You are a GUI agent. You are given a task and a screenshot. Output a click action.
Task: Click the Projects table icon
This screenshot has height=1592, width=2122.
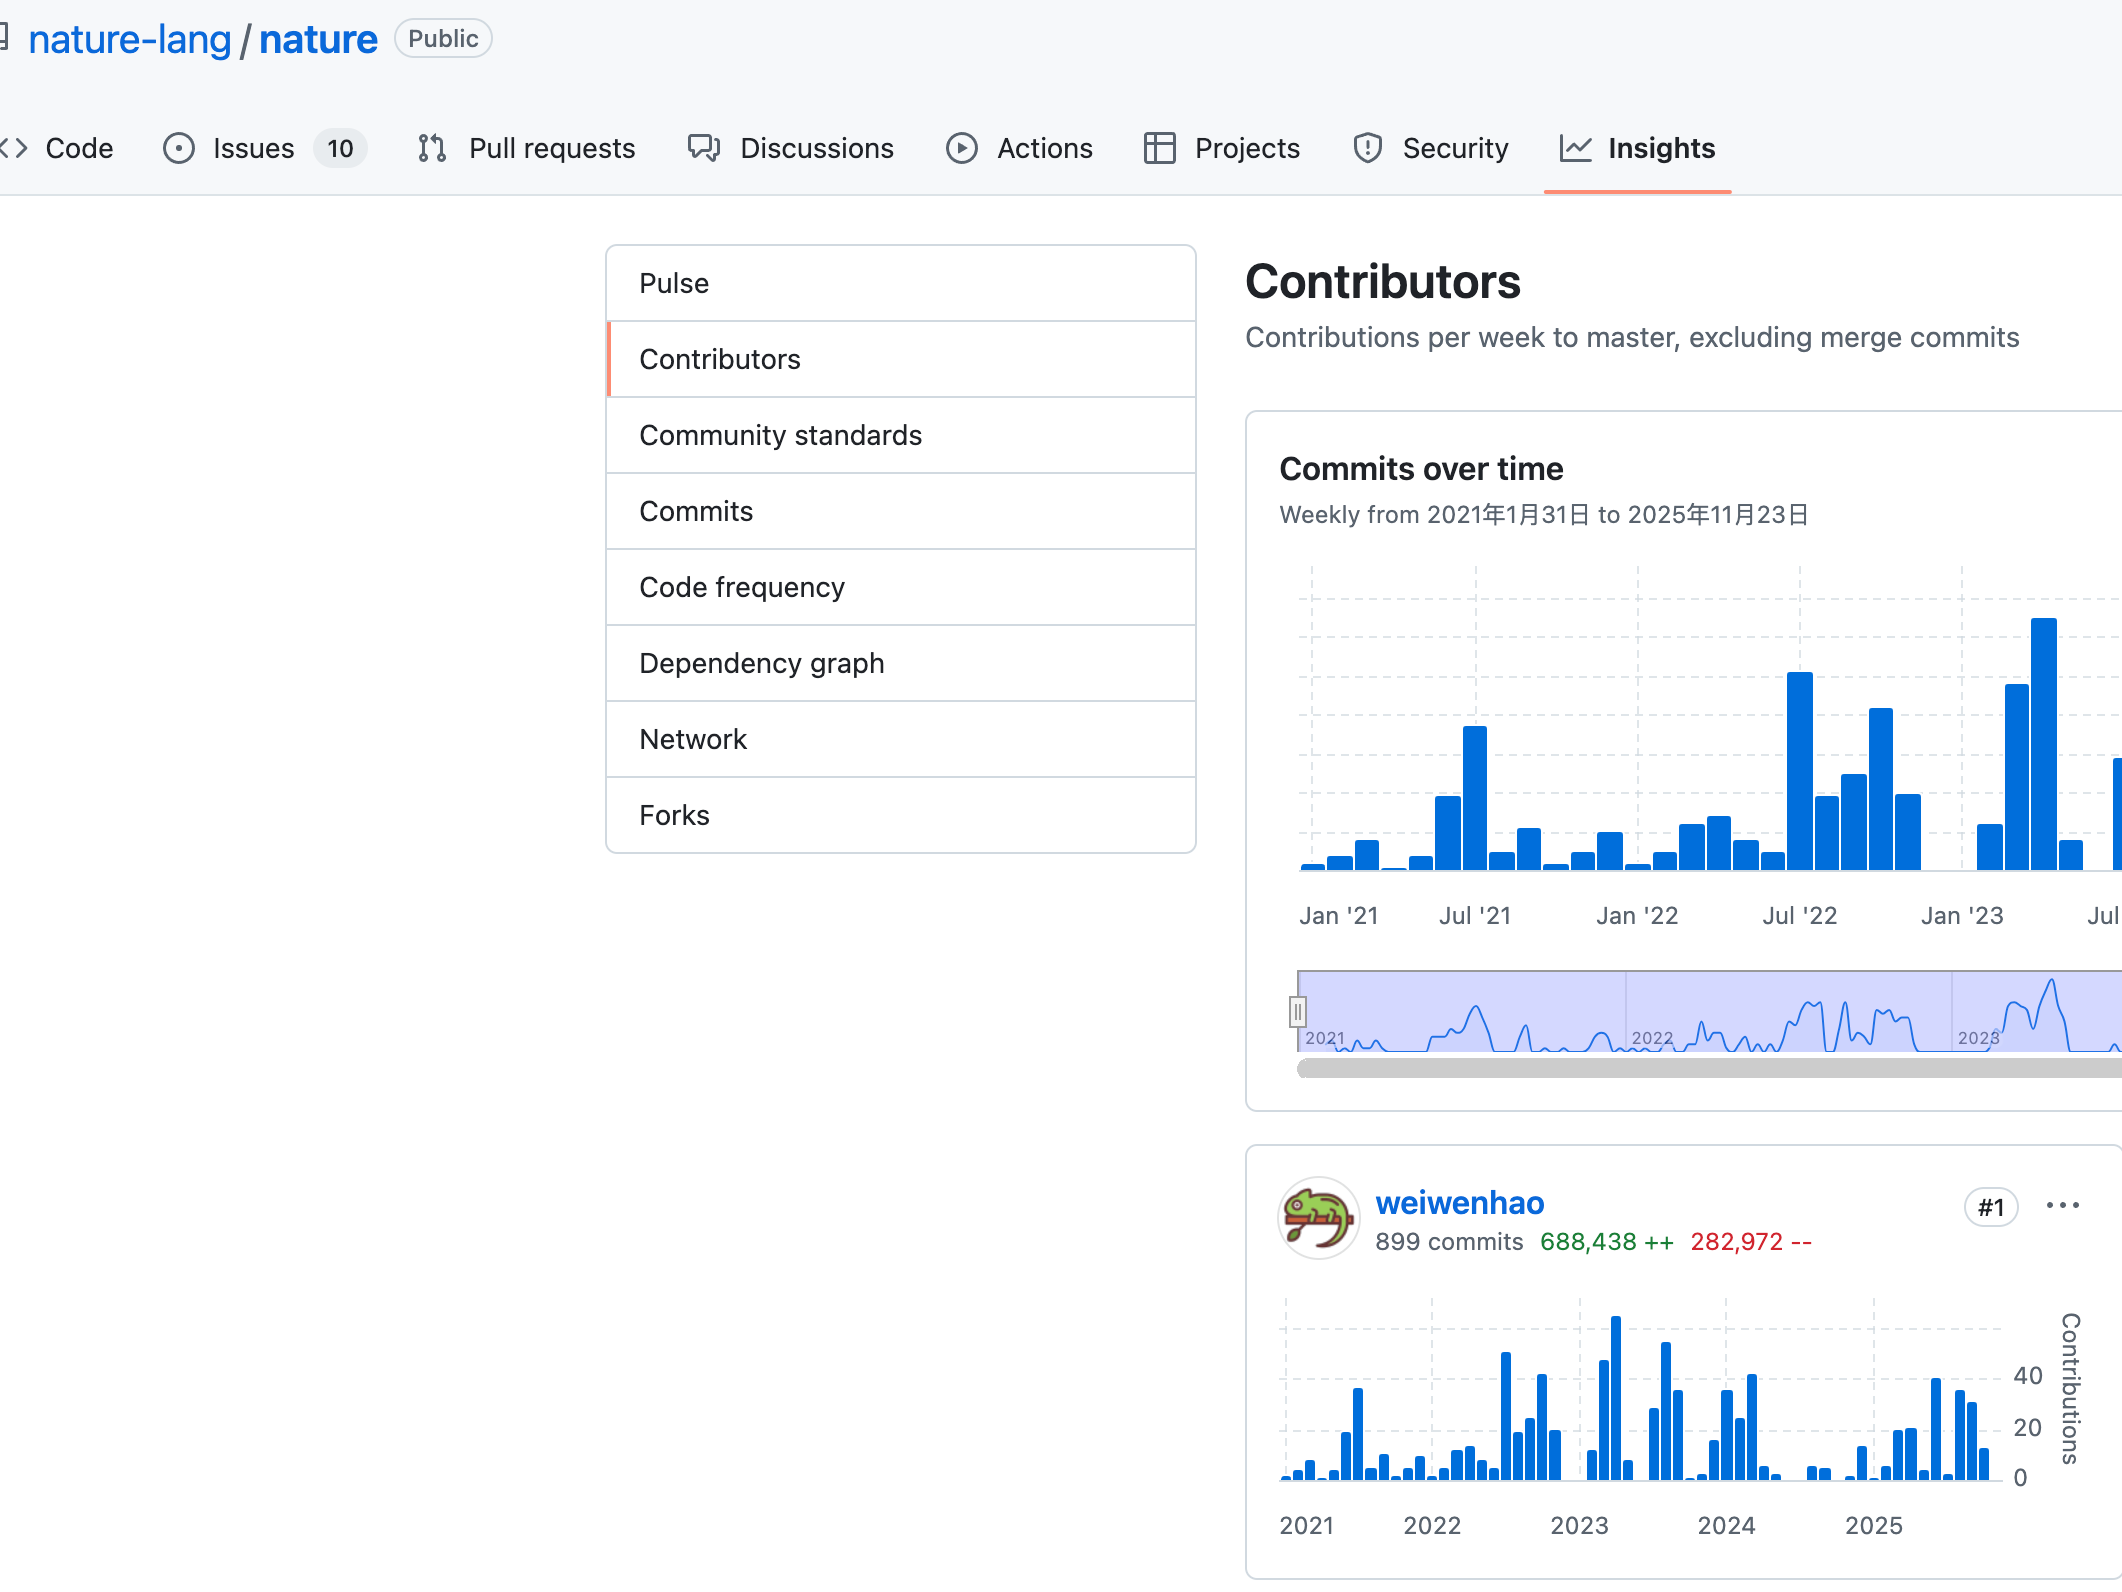pyautogui.click(x=1159, y=148)
